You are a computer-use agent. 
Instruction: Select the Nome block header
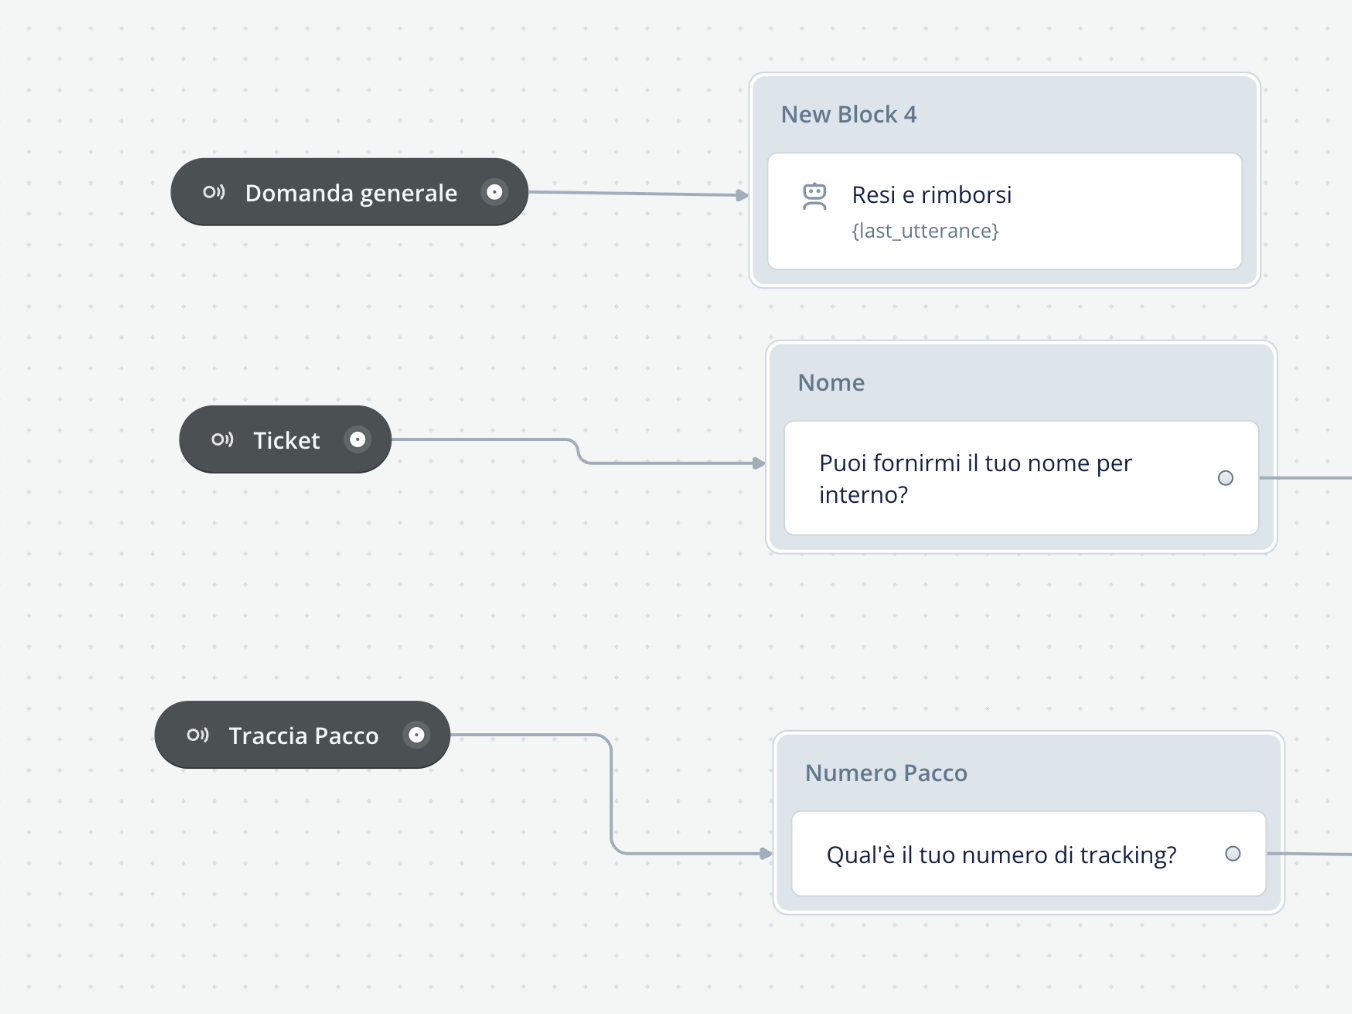click(831, 382)
